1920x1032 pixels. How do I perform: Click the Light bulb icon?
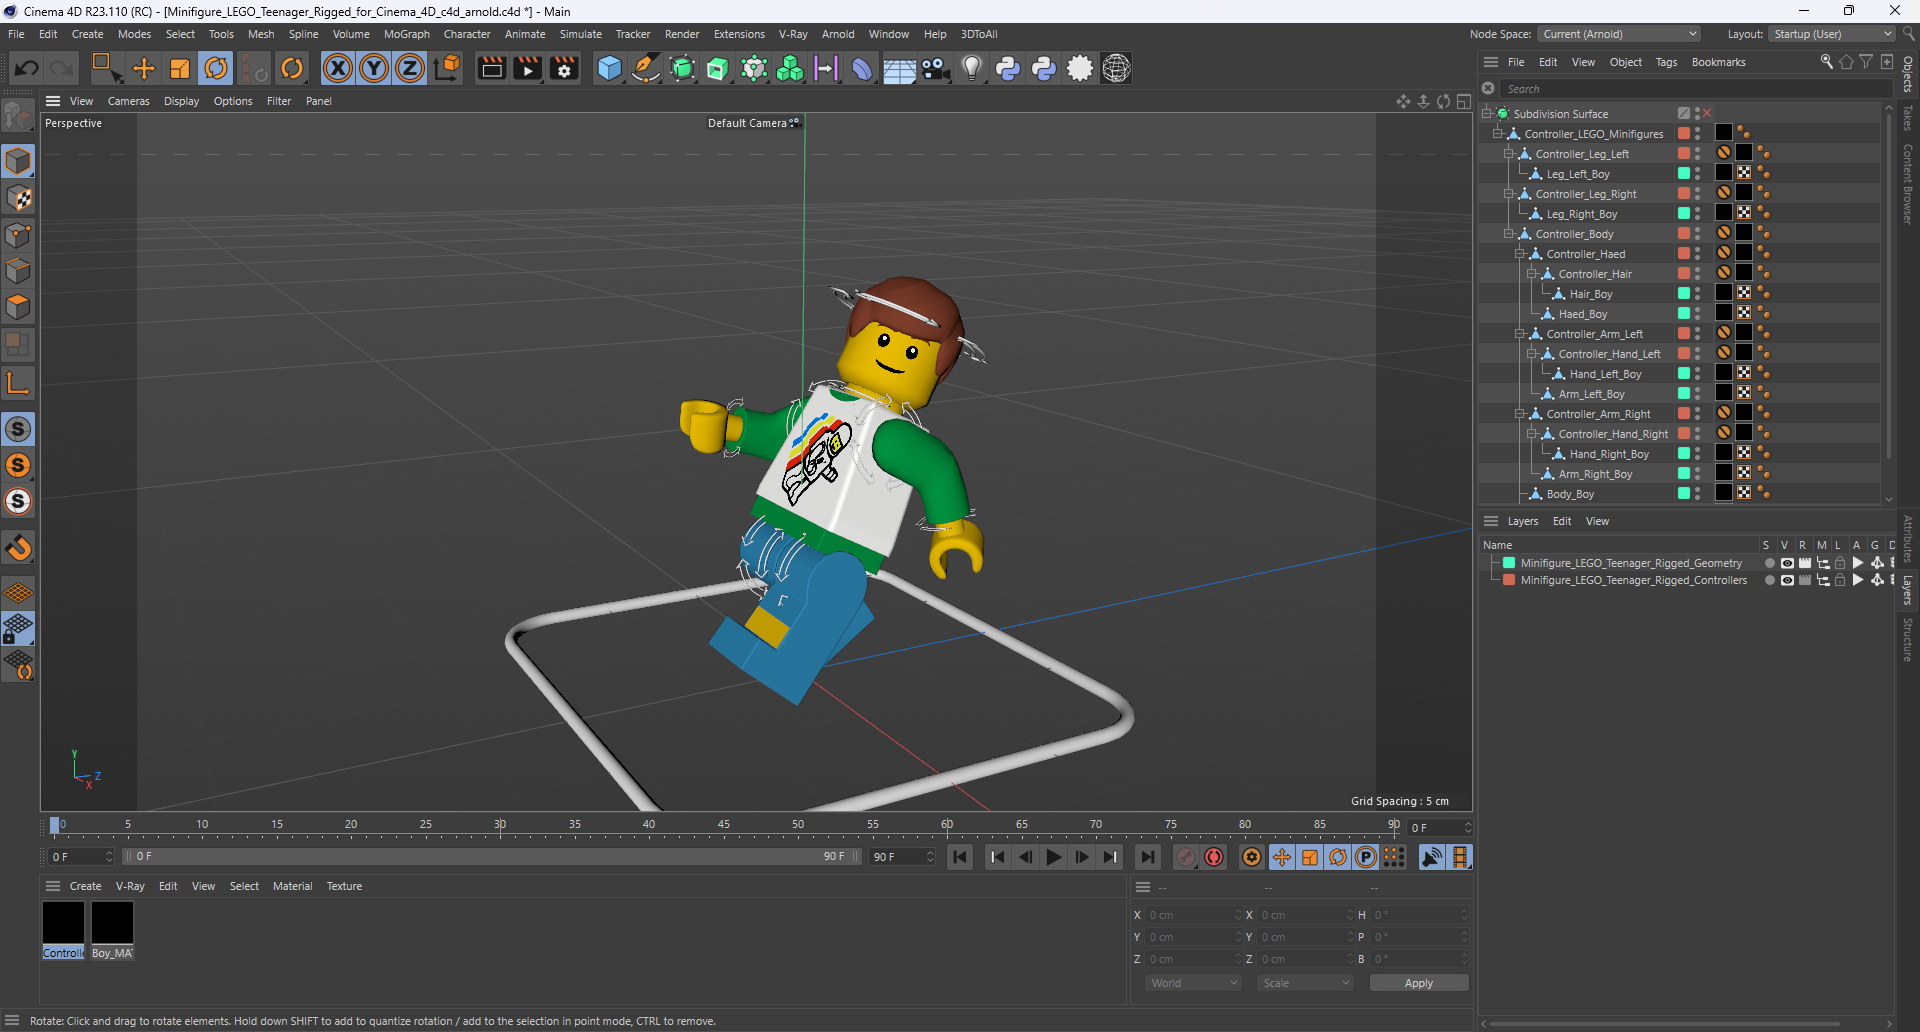[x=971, y=68]
